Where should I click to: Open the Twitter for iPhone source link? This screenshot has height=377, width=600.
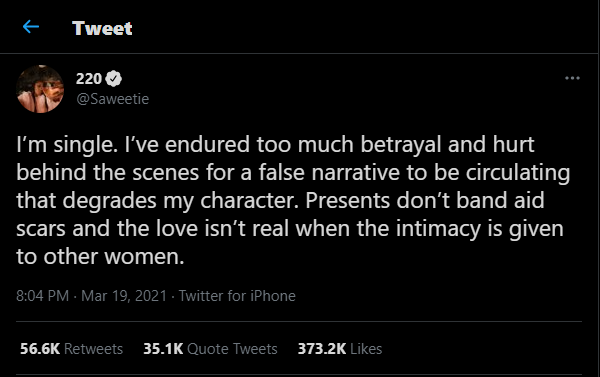tap(237, 296)
